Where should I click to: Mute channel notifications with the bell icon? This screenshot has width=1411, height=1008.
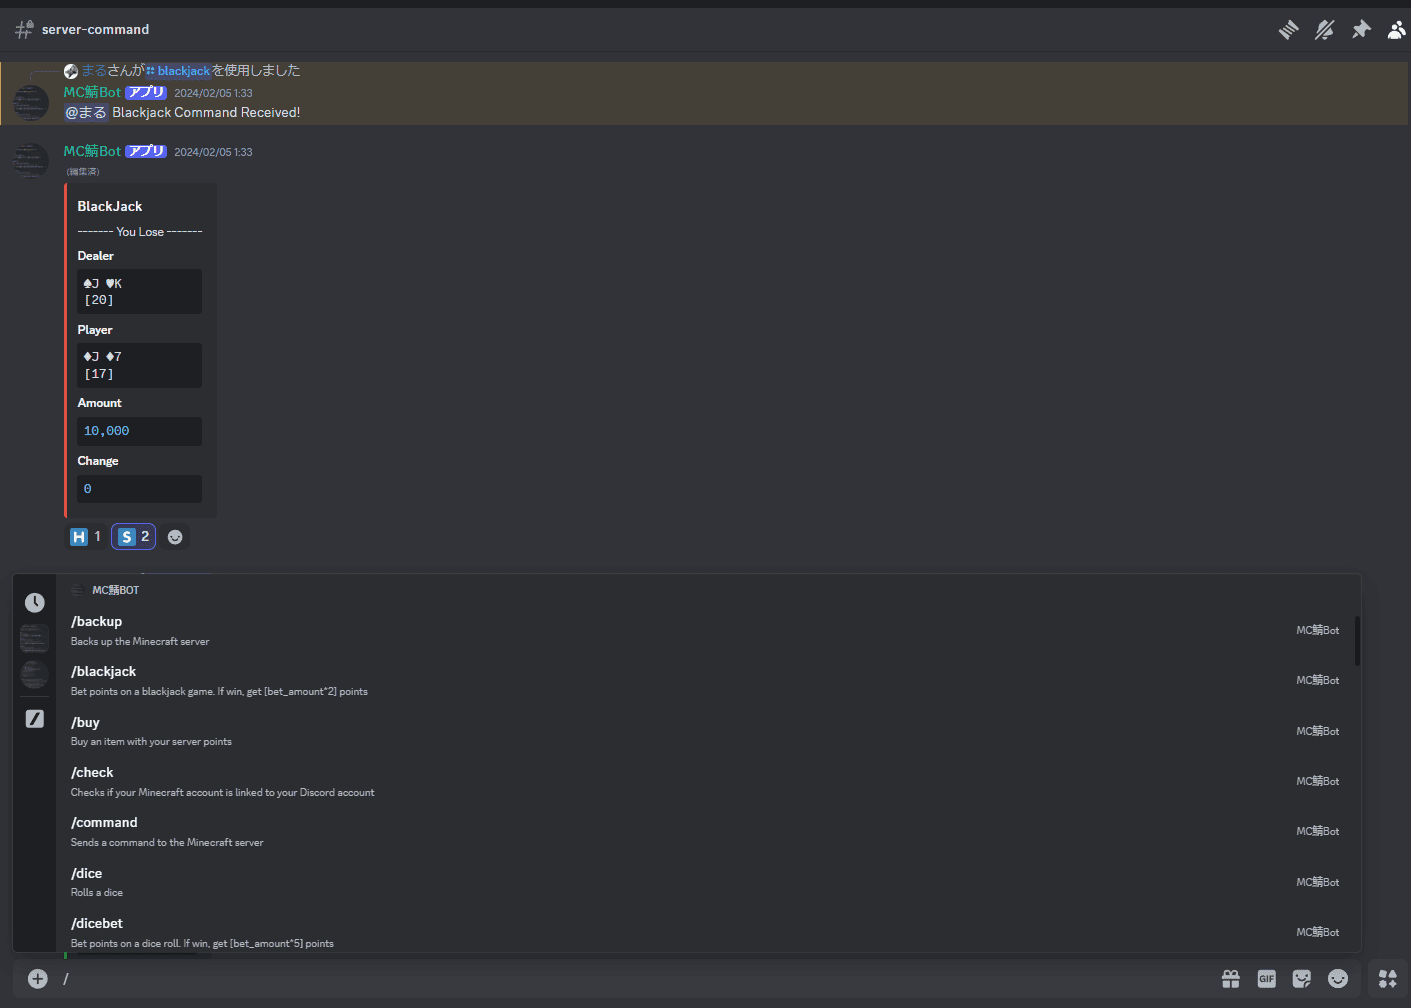click(1325, 29)
